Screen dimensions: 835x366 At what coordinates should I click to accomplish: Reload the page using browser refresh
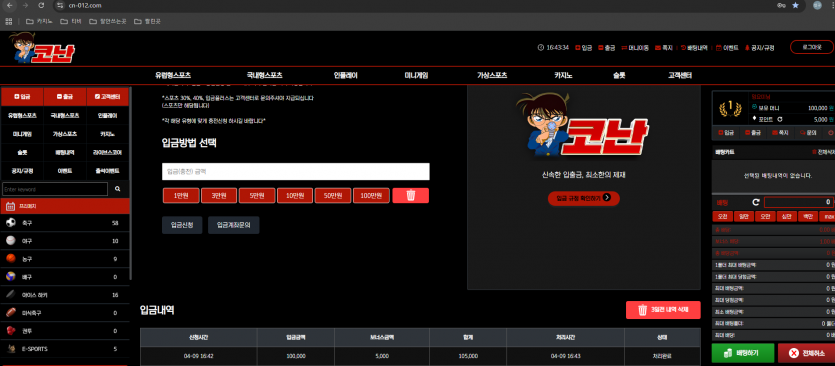[41, 5]
